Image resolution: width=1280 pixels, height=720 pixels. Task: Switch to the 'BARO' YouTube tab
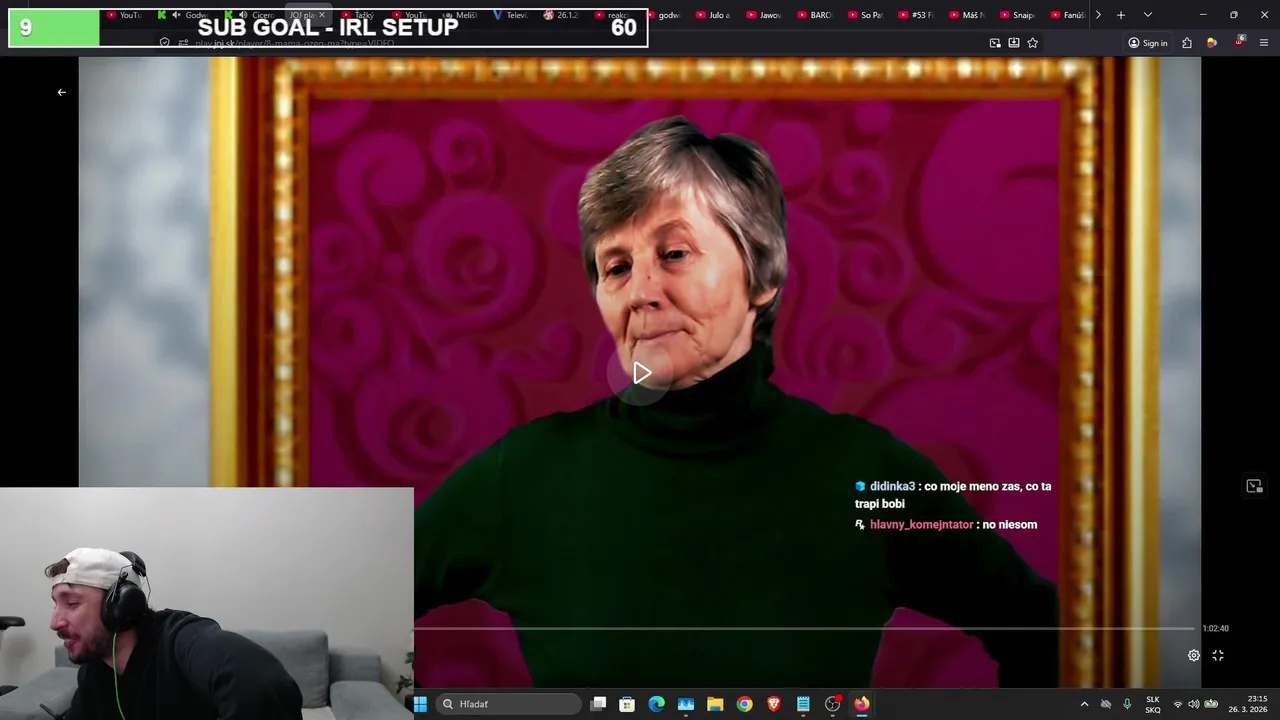815,15
